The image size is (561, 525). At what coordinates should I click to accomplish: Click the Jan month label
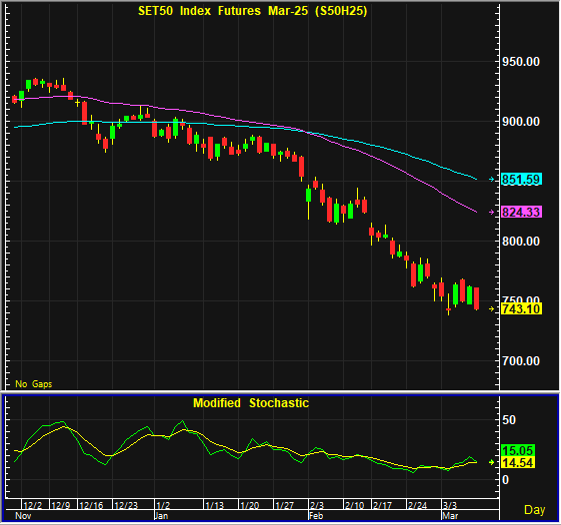point(161,516)
